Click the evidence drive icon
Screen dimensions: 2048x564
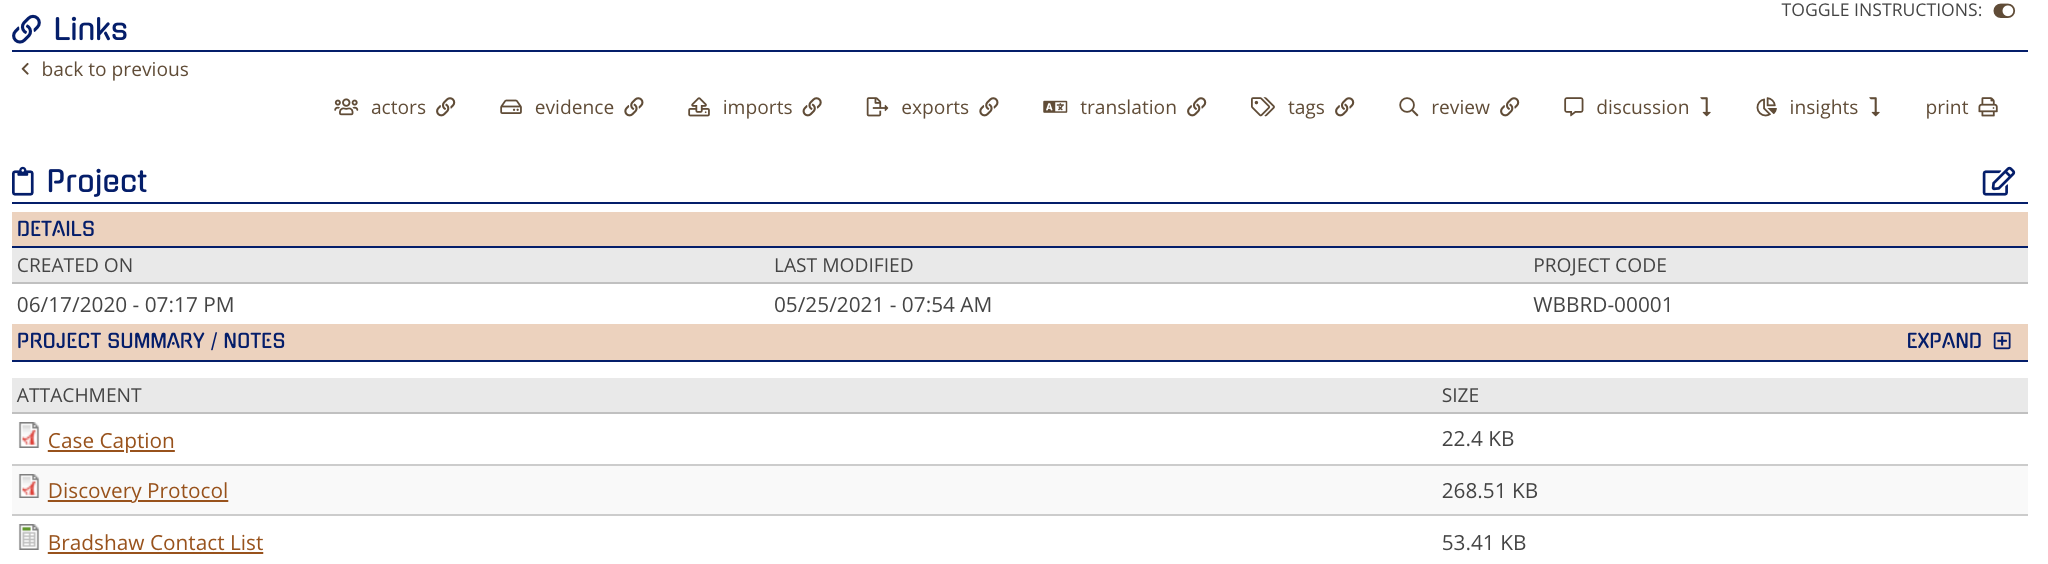pyautogui.click(x=511, y=107)
